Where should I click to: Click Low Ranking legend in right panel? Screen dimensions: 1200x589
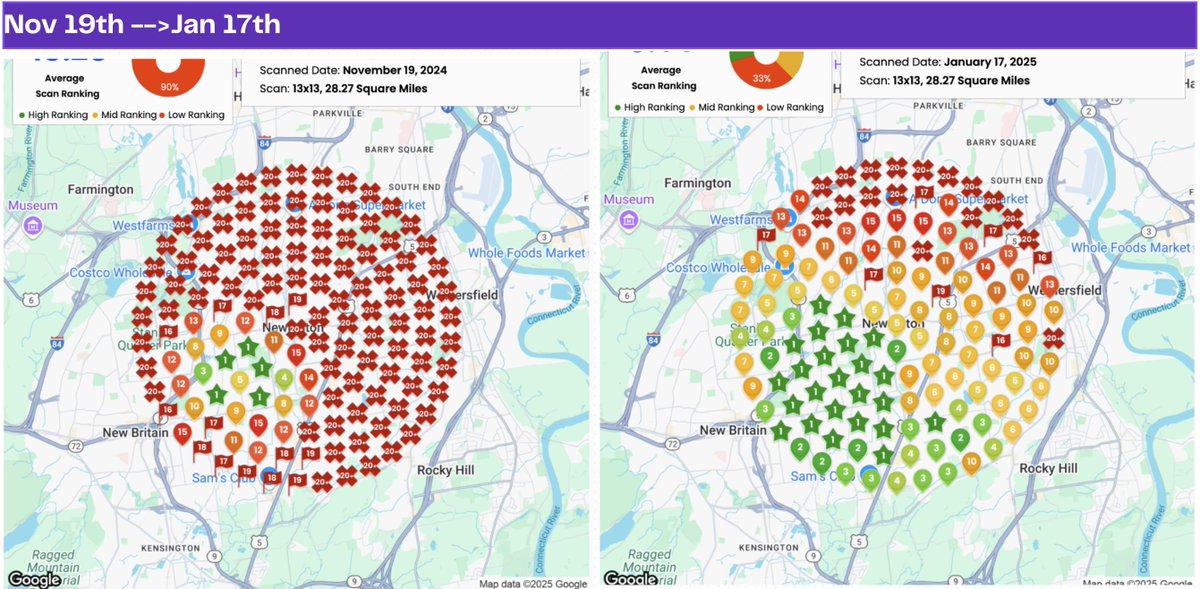[792, 107]
